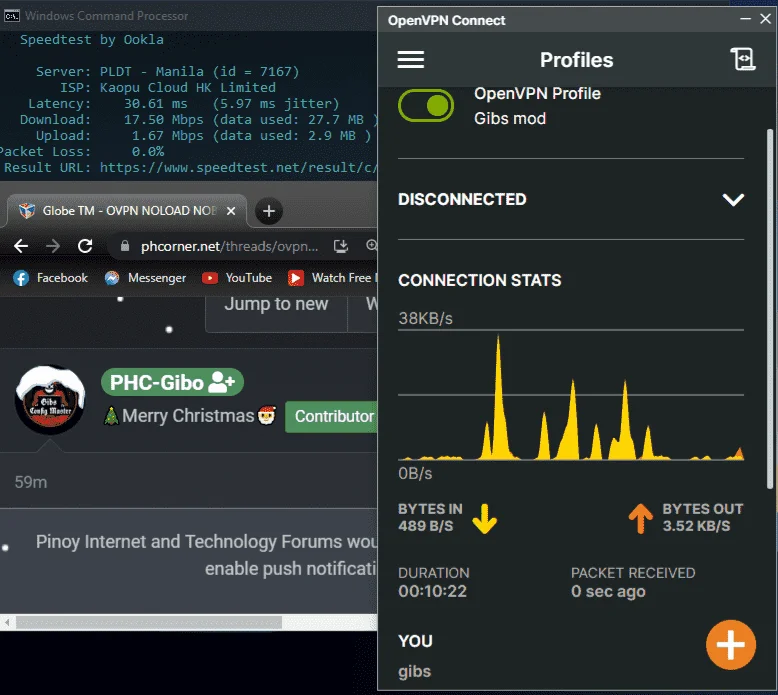Click the Bytes Out up arrow icon
Image resolution: width=778 pixels, height=695 pixels.
[641, 518]
